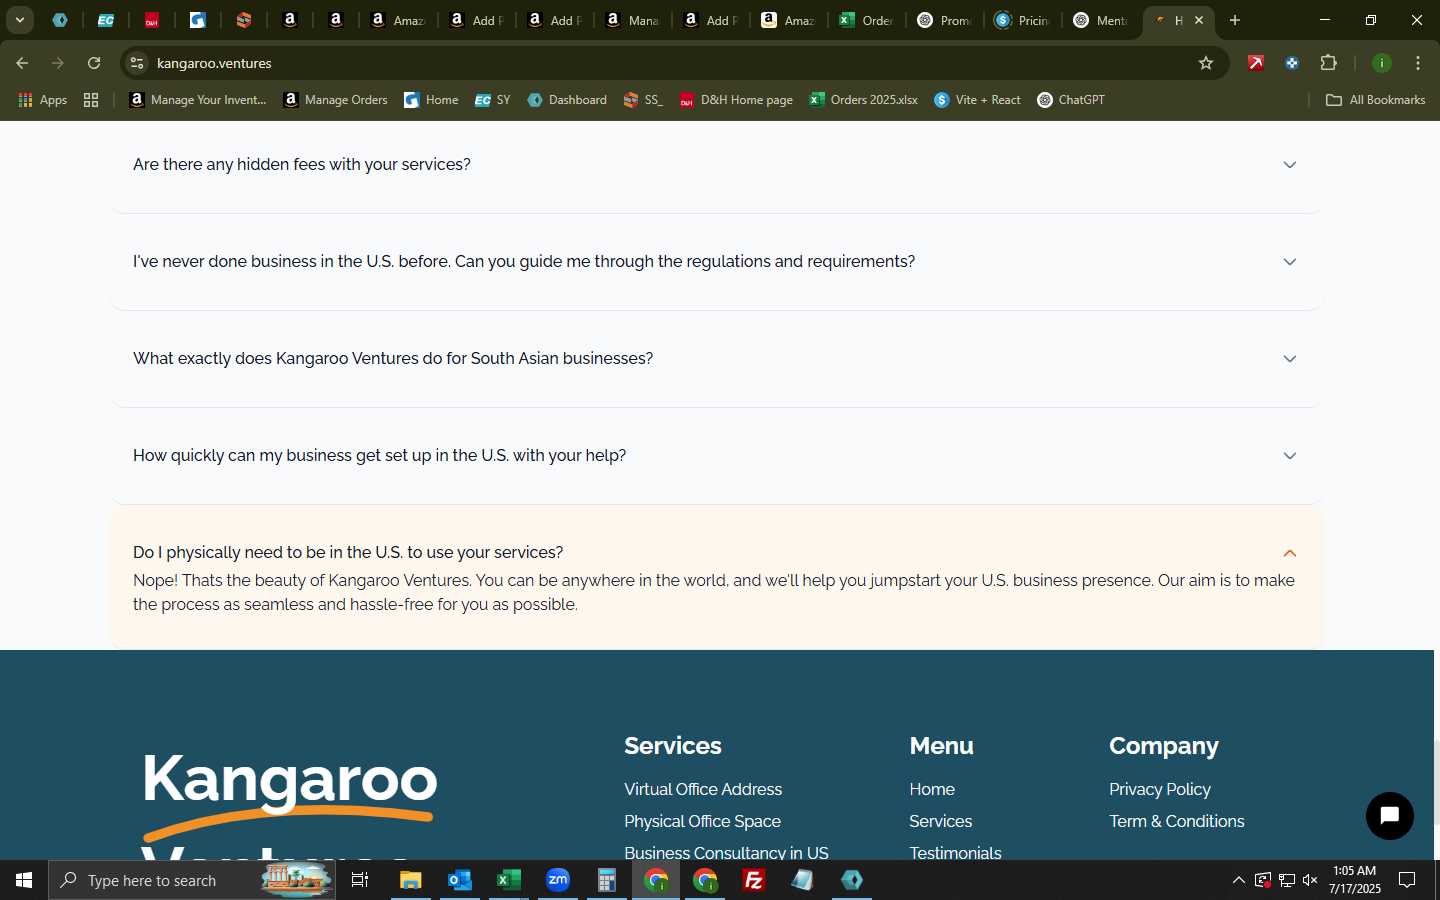
Task: Open Zoom from the taskbar
Action: click(x=557, y=880)
